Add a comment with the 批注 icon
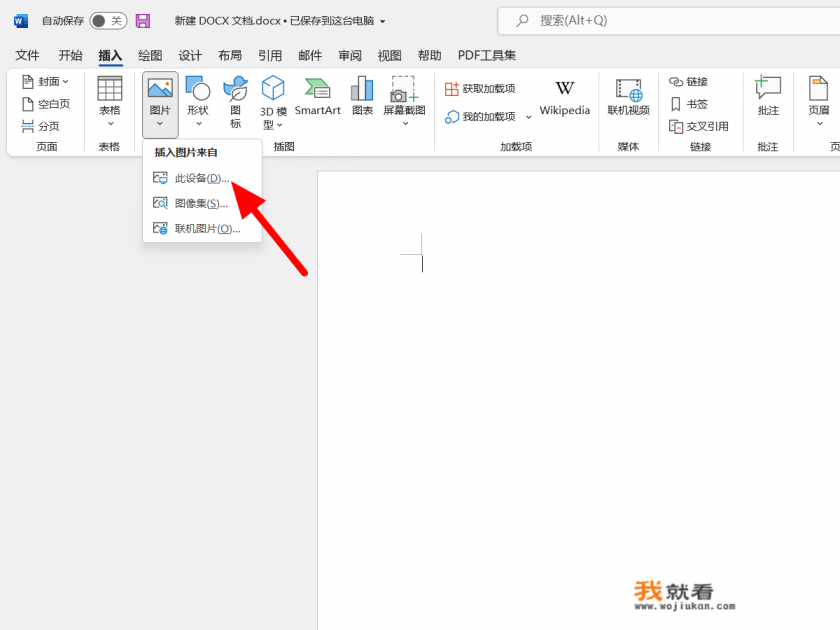 click(x=768, y=100)
